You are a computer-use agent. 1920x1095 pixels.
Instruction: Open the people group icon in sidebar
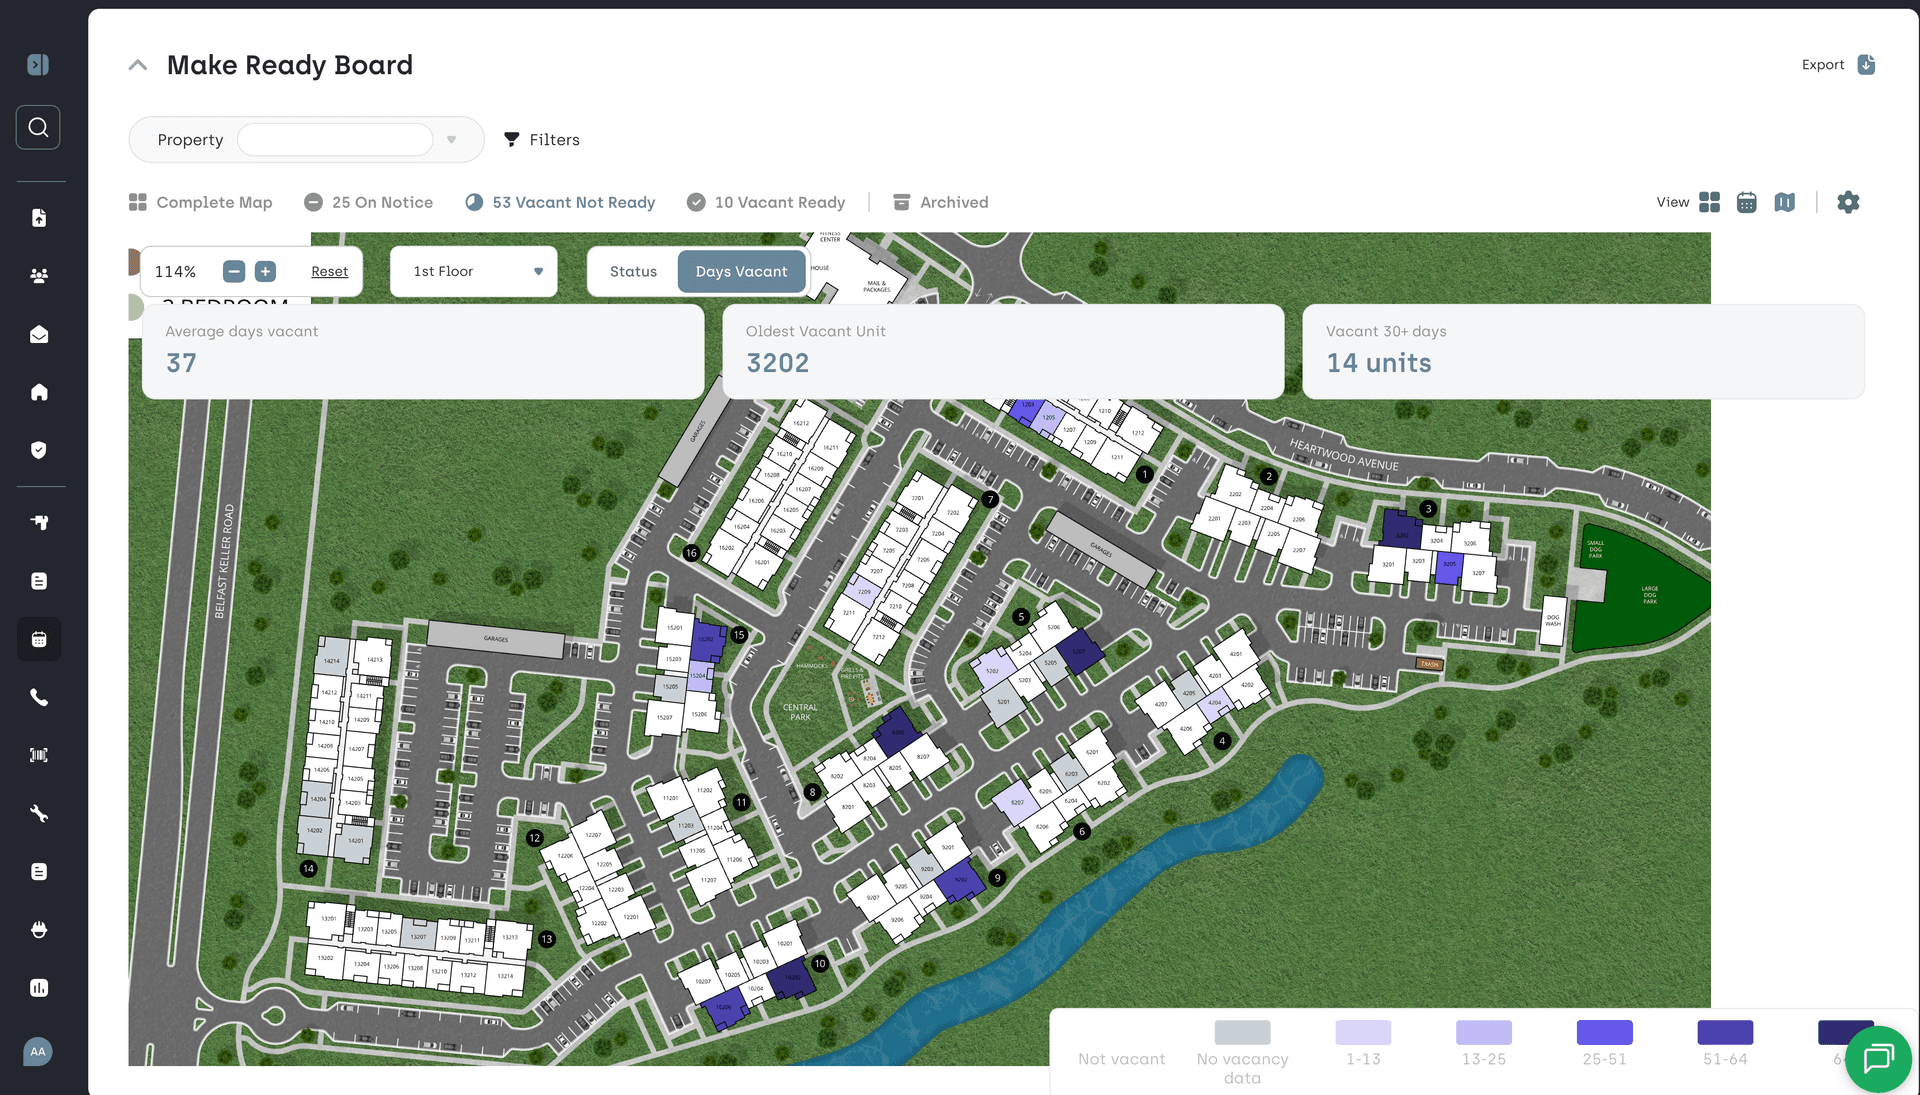tap(39, 276)
